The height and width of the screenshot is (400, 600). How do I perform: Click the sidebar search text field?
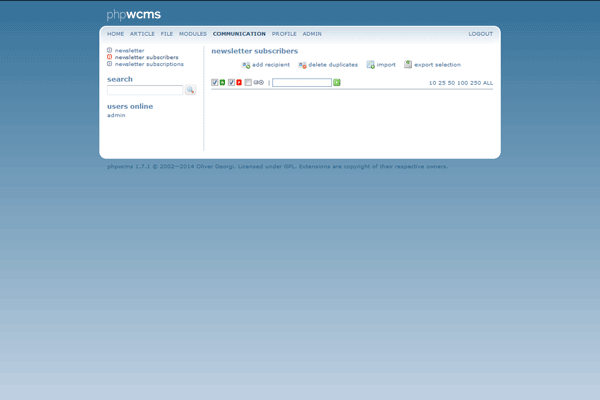[145, 90]
